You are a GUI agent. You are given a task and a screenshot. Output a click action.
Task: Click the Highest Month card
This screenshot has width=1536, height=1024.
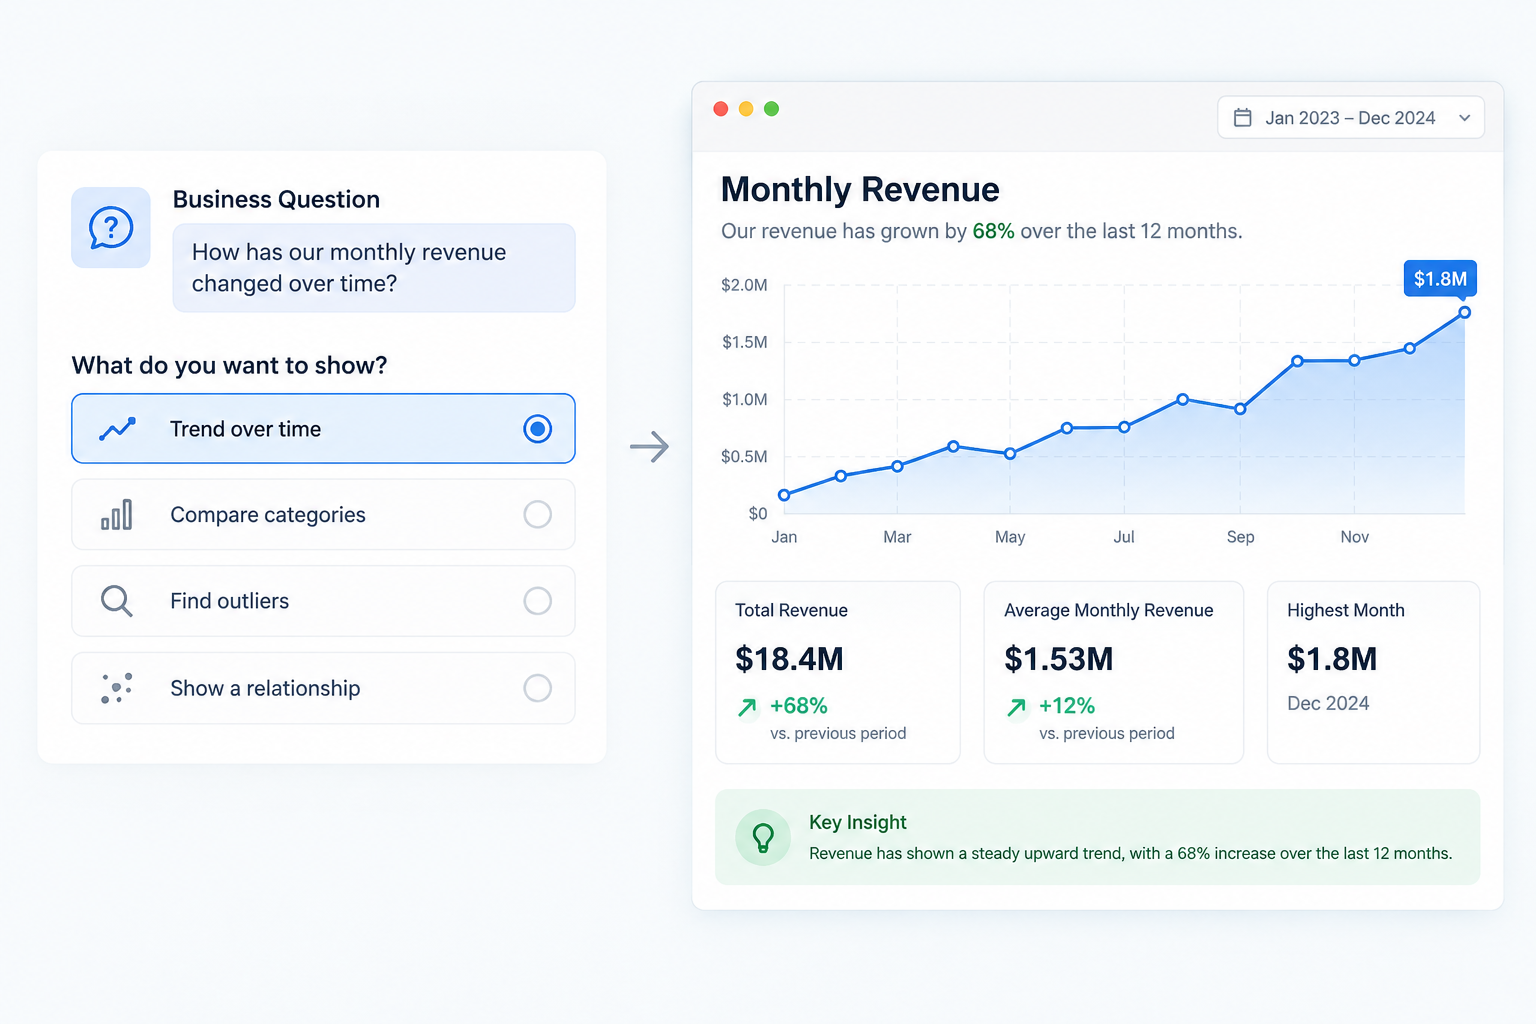(1373, 672)
